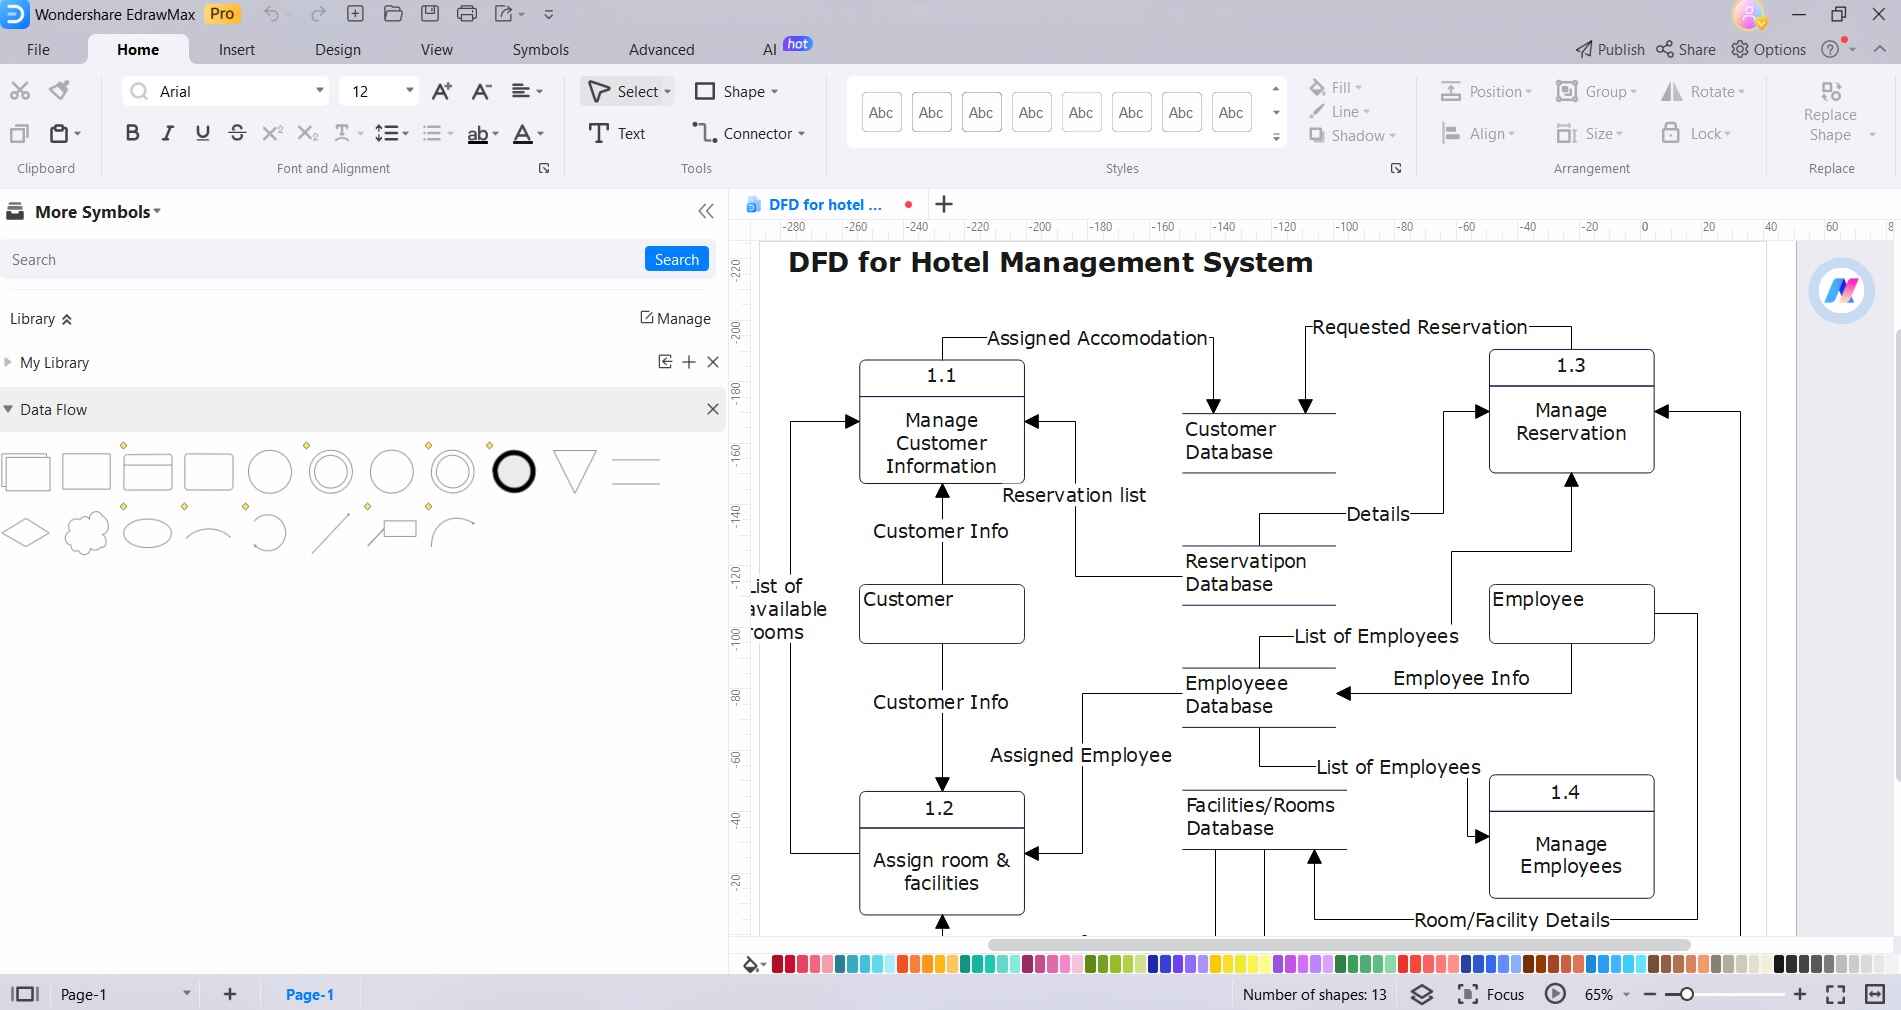1901x1010 pixels.
Task: Toggle Bold formatting
Action: pos(132,133)
